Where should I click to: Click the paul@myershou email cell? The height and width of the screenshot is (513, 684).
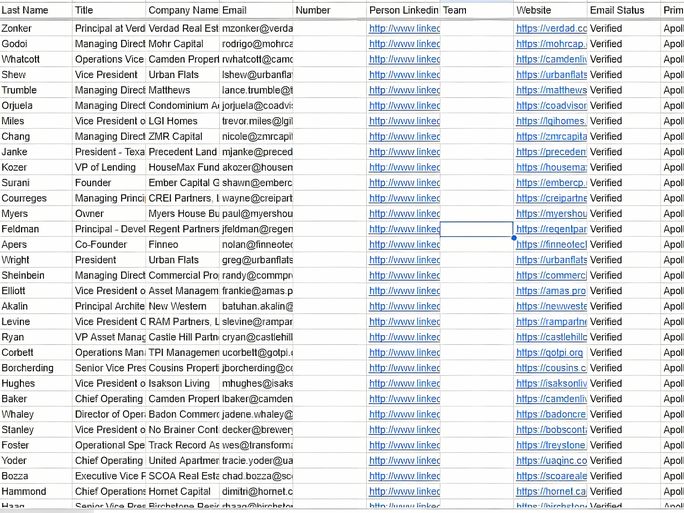(x=257, y=214)
